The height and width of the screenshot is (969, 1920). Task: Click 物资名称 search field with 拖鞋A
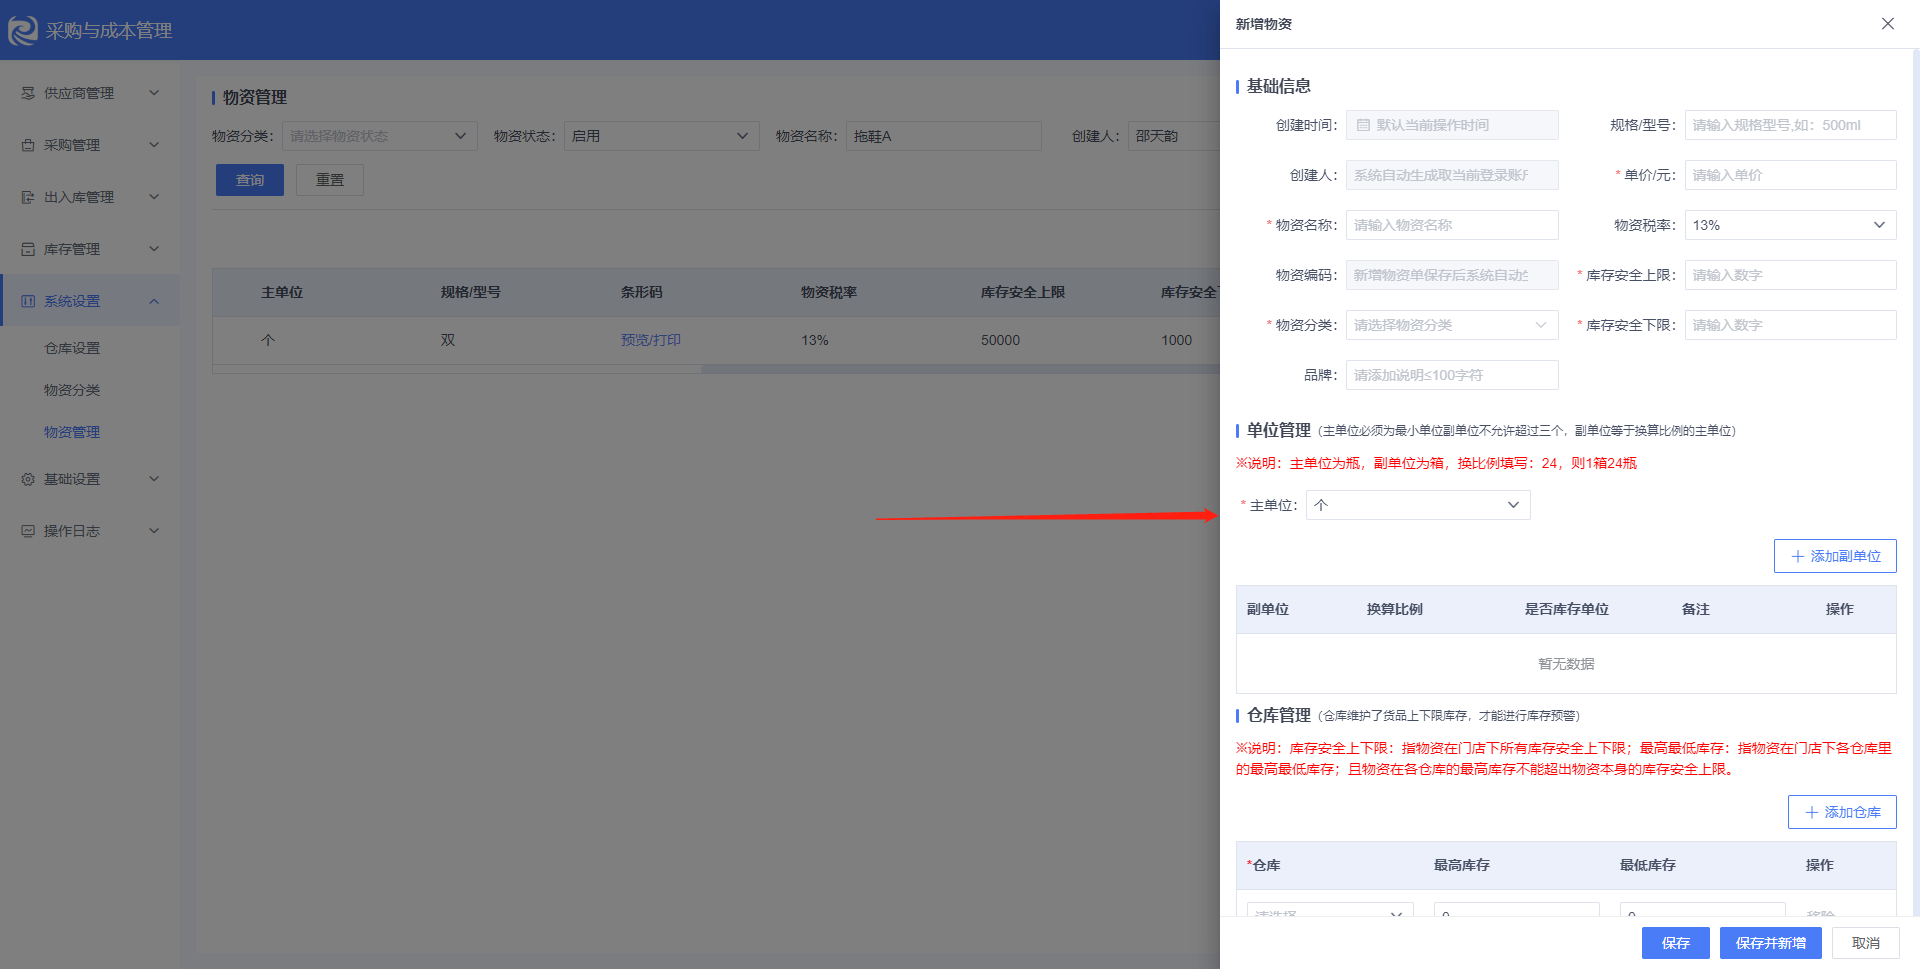coord(944,136)
